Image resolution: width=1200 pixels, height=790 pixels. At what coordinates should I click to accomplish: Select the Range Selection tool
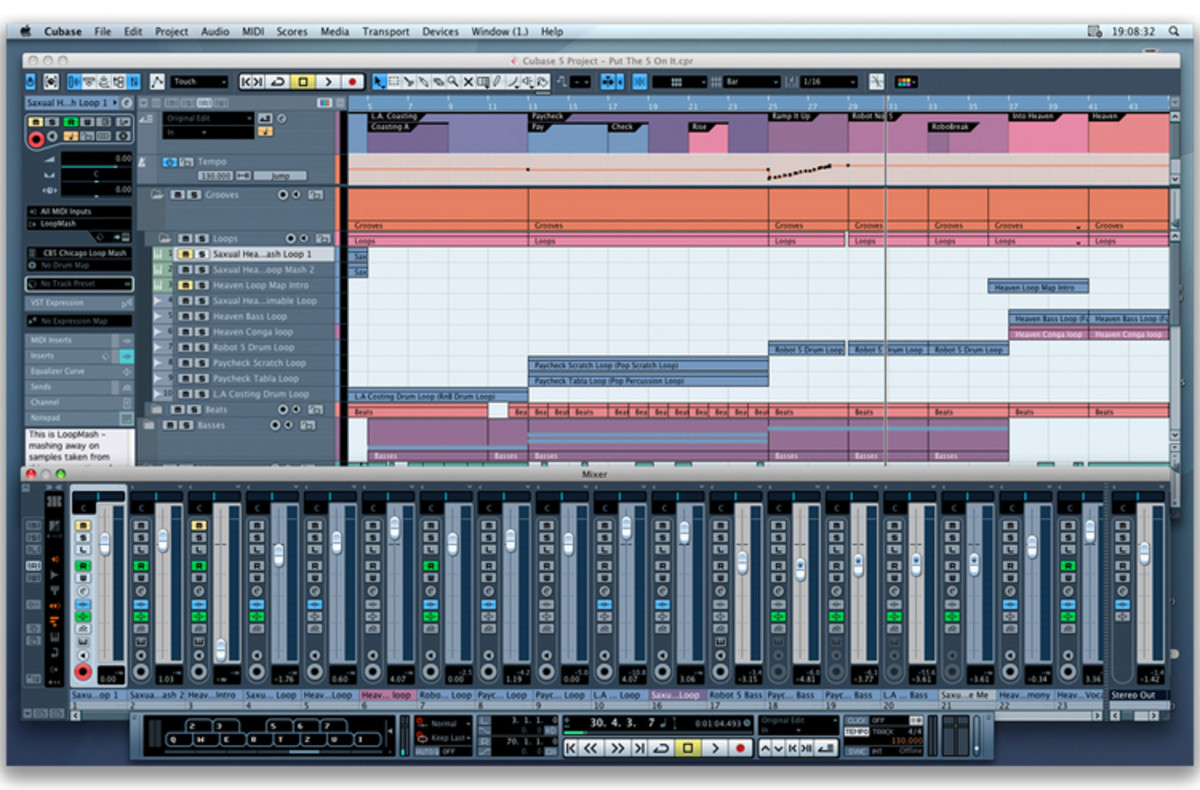point(394,82)
